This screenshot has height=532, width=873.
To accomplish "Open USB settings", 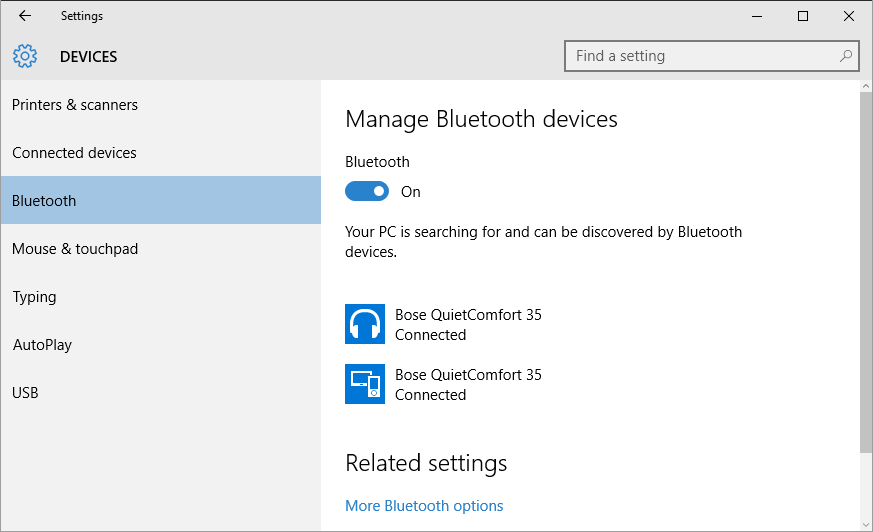I will point(160,392).
